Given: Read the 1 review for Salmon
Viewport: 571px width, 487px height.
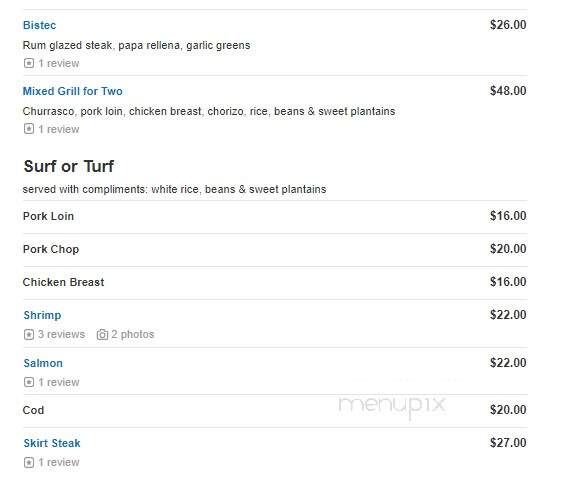Looking at the screenshot, I should point(59,382).
